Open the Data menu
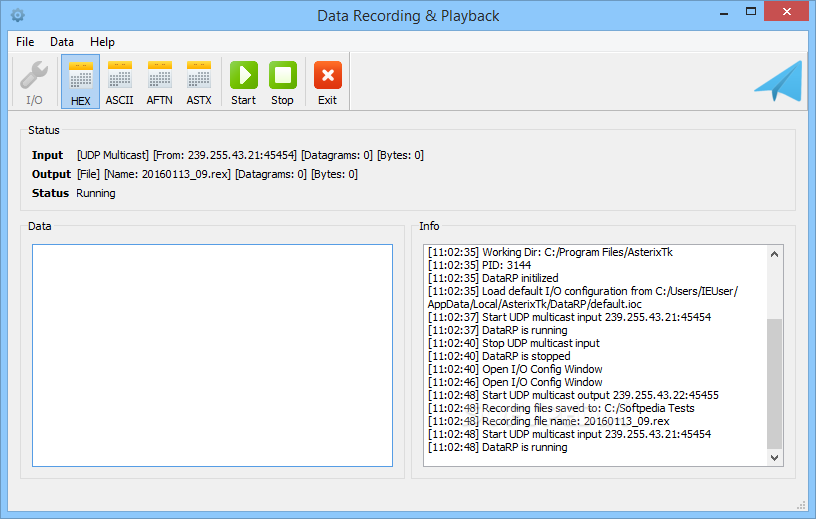Screen dimensions: 816x519 tap(62, 42)
